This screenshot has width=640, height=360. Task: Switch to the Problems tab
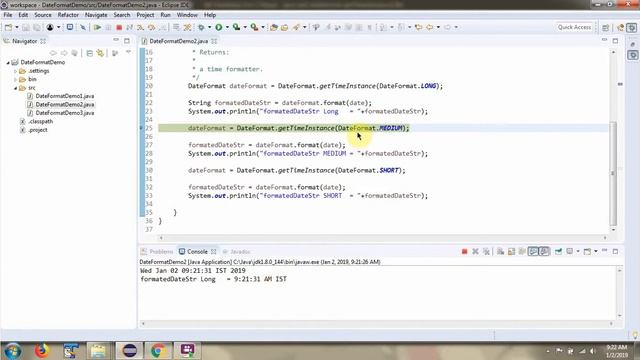(x=158, y=251)
